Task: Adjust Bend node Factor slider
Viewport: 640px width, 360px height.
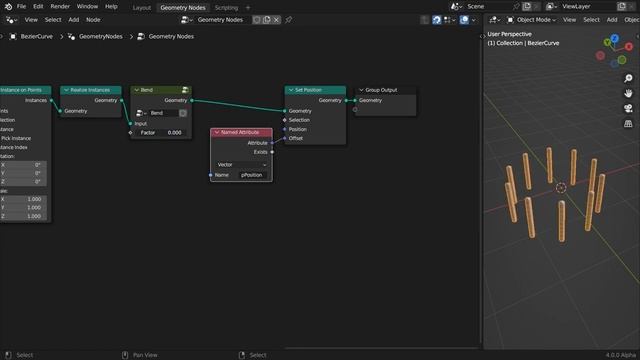Action: coord(160,133)
